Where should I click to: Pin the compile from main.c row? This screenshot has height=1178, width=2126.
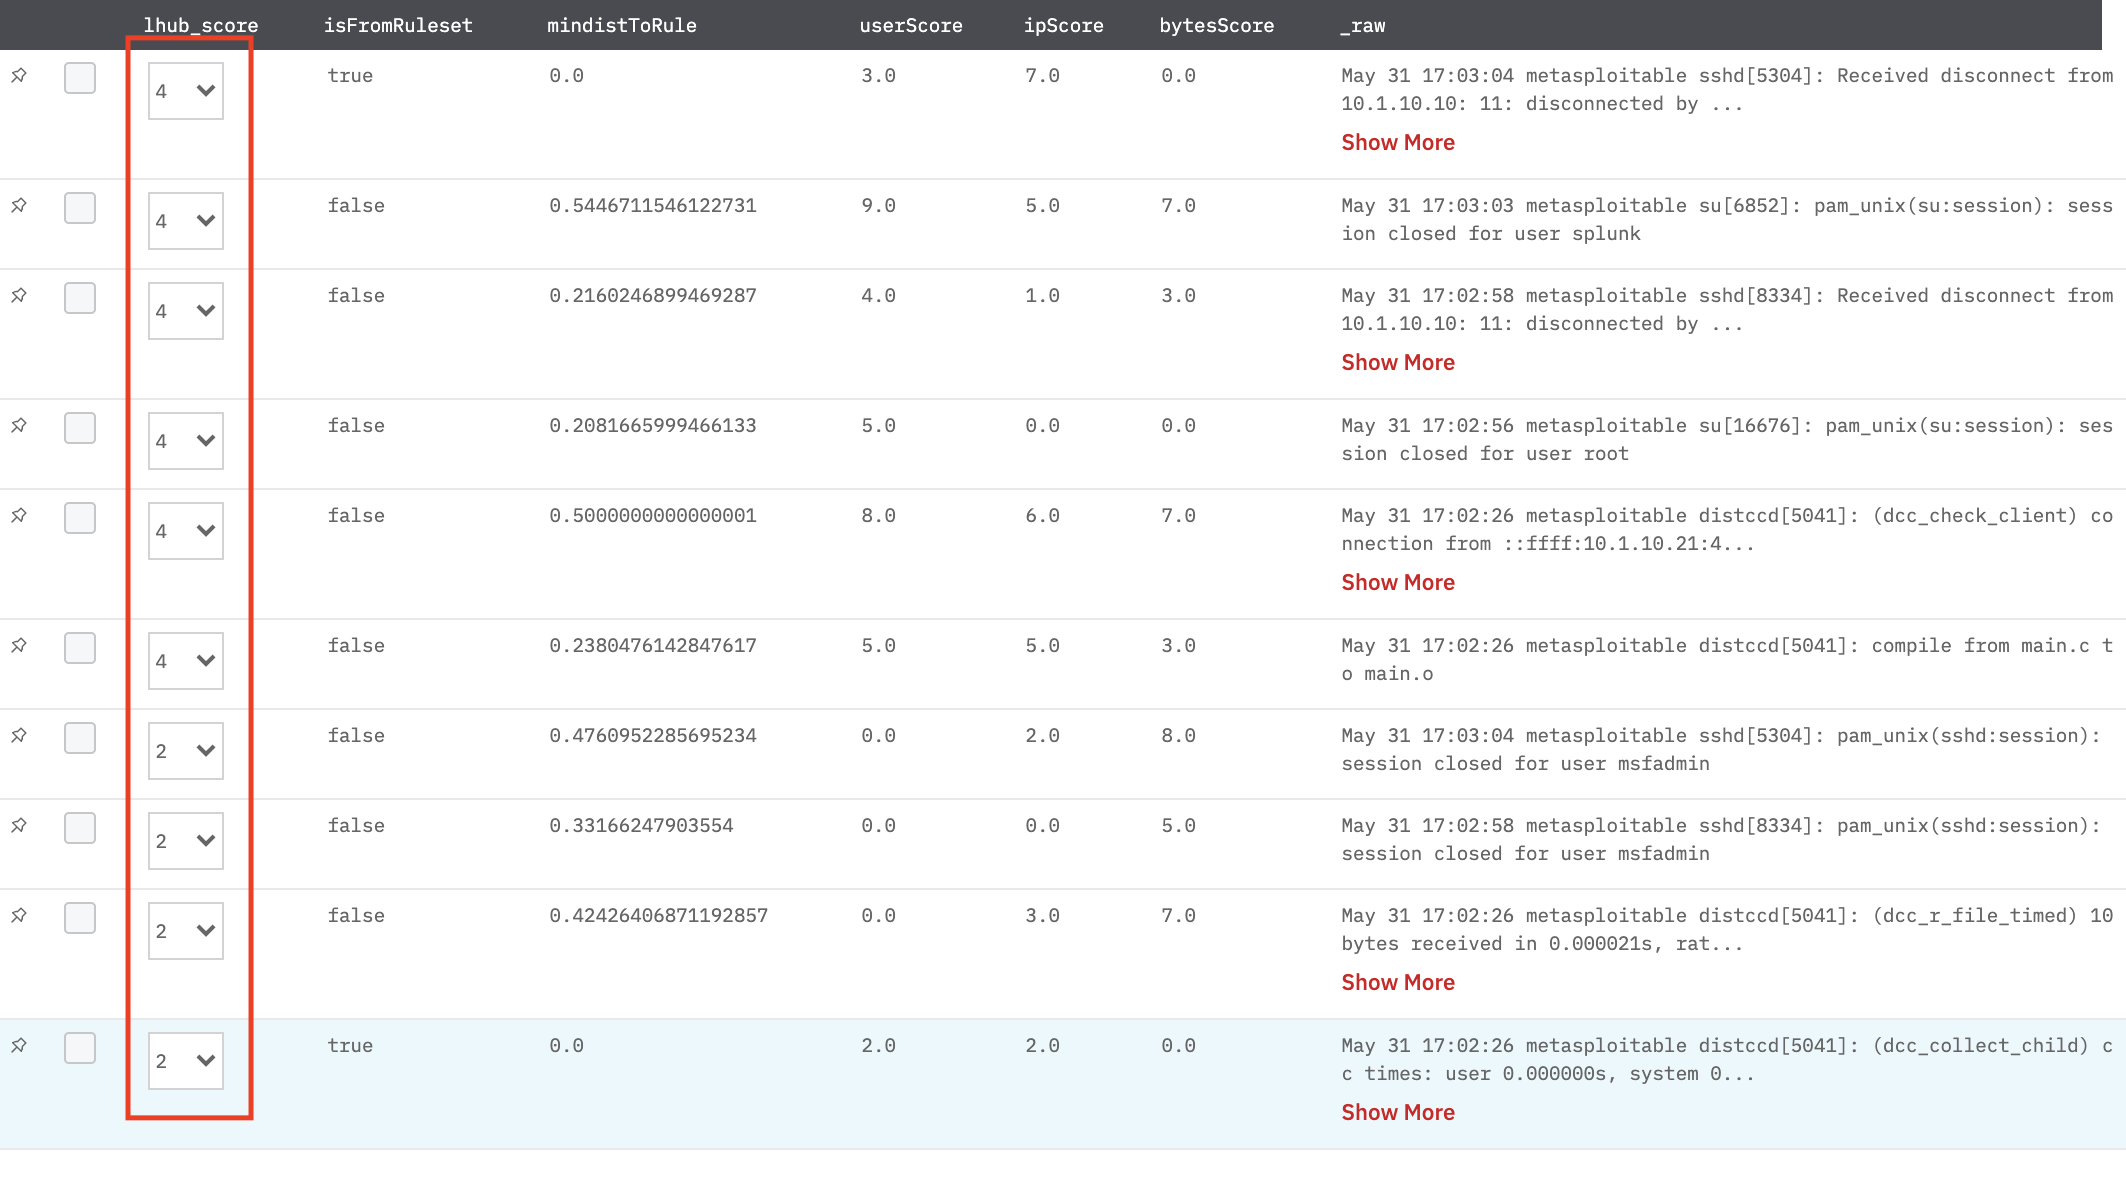(x=19, y=646)
